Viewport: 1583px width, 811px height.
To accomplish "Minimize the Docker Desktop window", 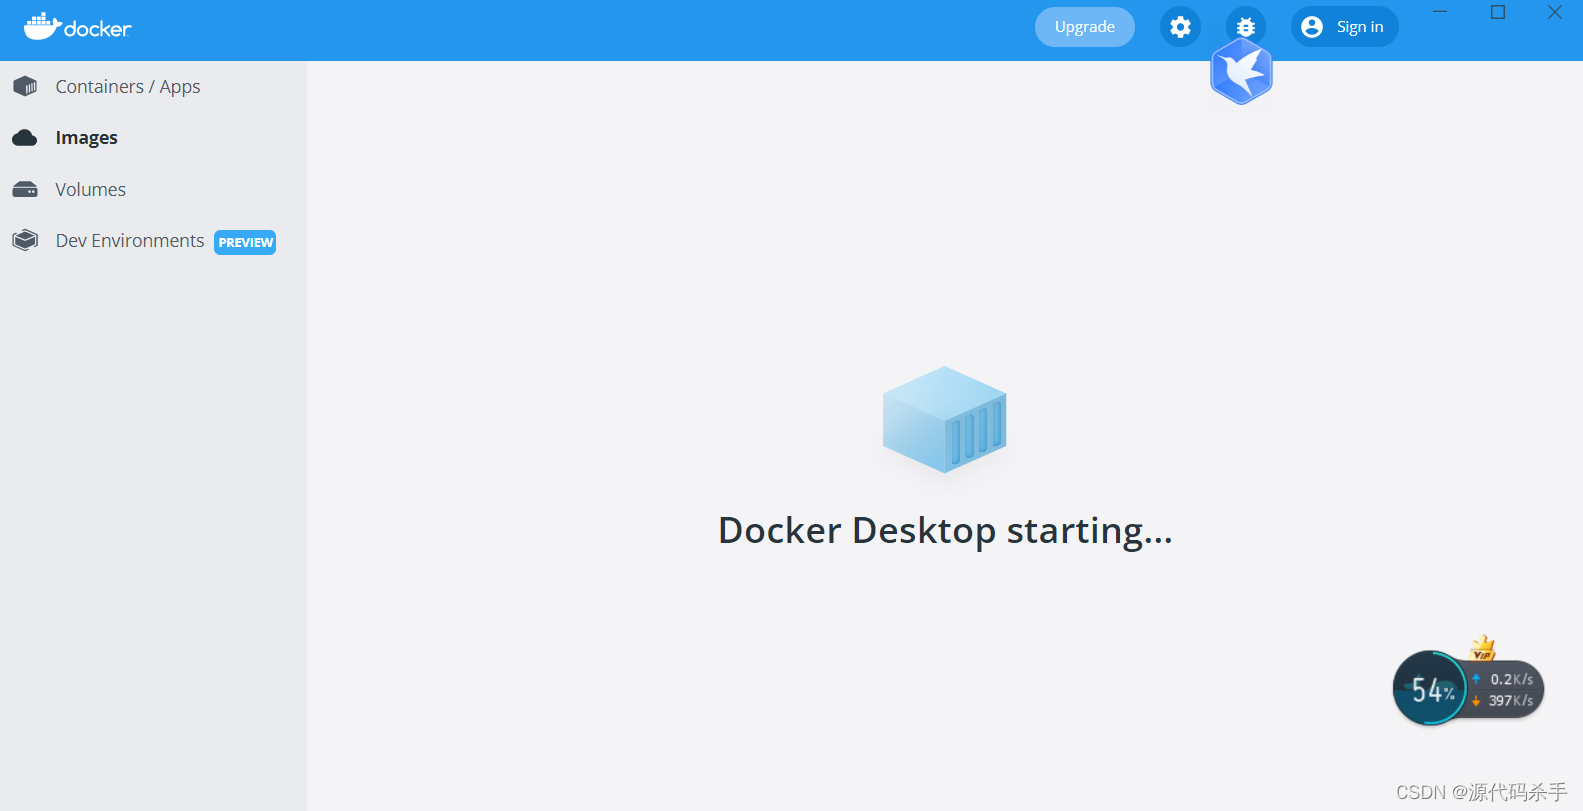I will (x=1440, y=12).
